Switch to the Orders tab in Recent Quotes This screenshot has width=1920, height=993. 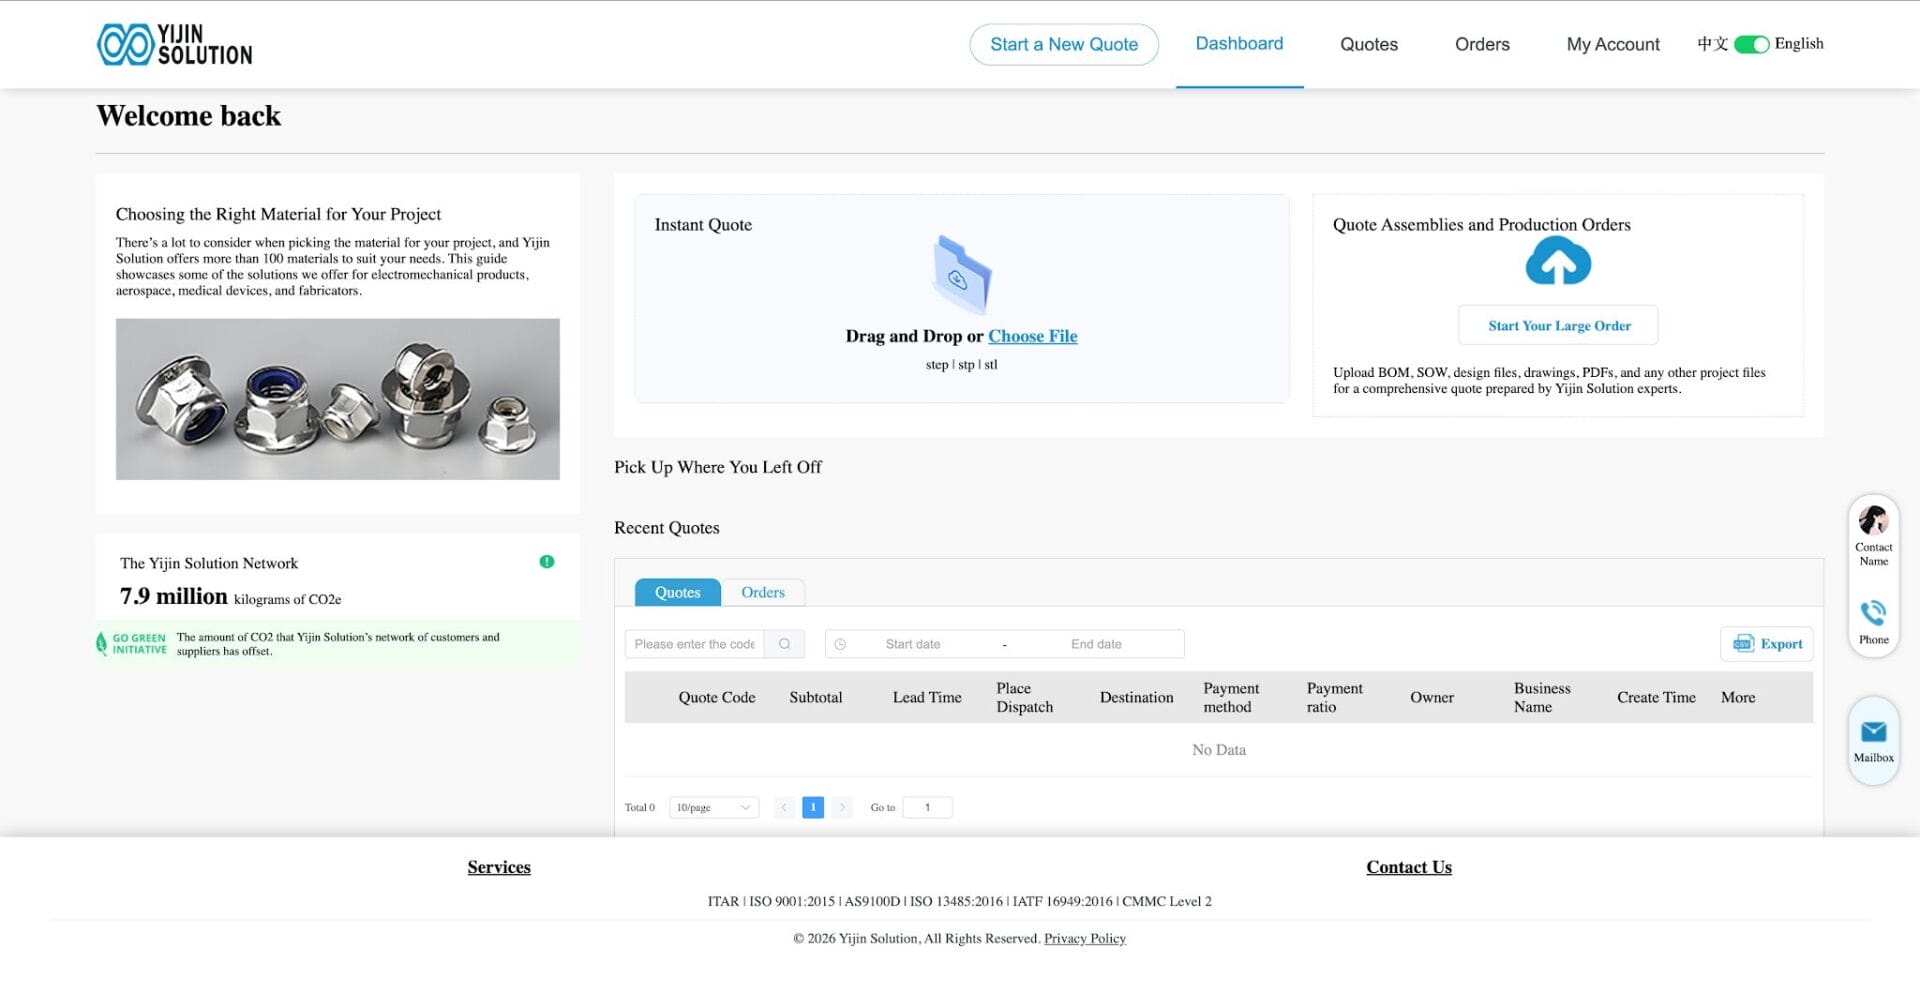763,592
